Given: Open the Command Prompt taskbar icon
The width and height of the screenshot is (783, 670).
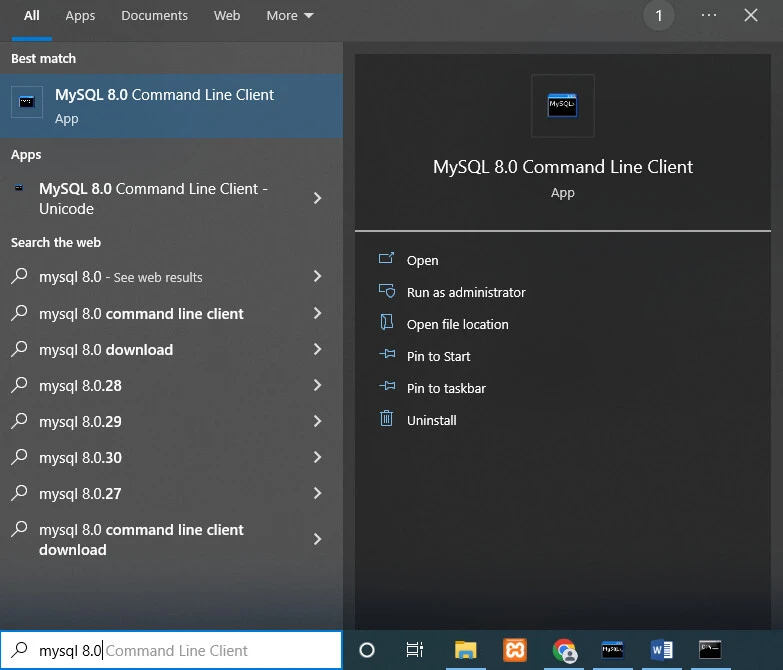Looking at the screenshot, I should (x=710, y=650).
